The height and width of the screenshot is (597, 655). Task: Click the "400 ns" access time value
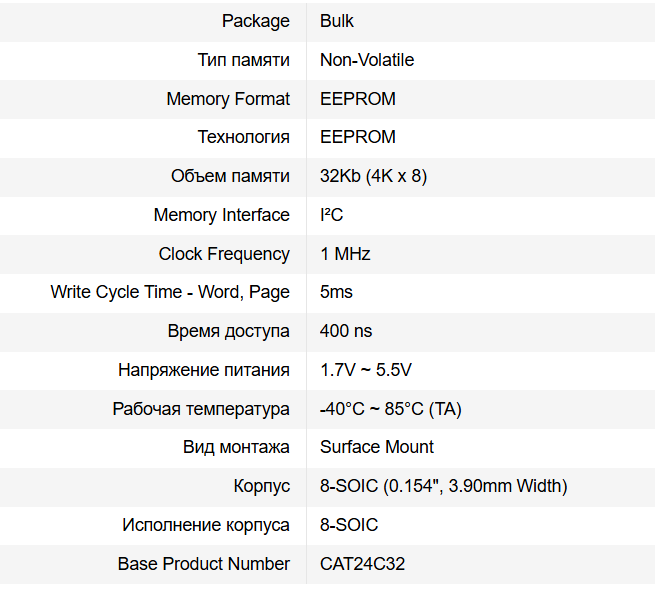coord(346,331)
